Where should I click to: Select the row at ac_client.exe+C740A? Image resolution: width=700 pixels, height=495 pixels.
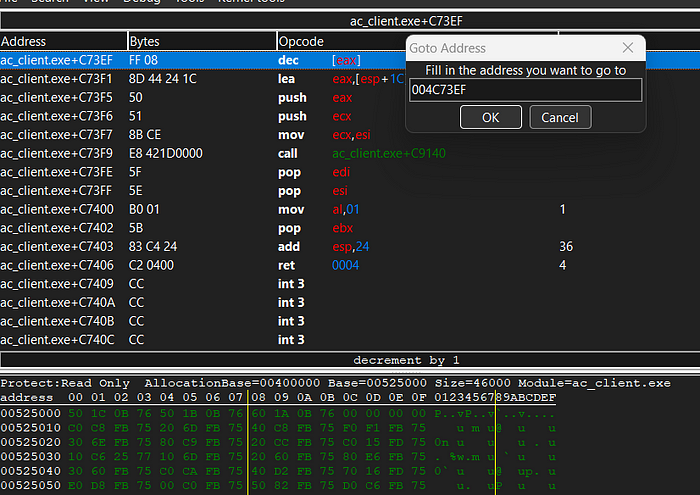pos(350,303)
